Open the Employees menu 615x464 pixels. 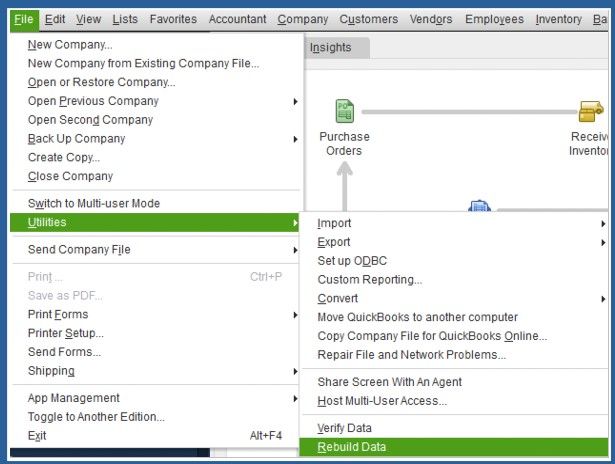tap(494, 19)
